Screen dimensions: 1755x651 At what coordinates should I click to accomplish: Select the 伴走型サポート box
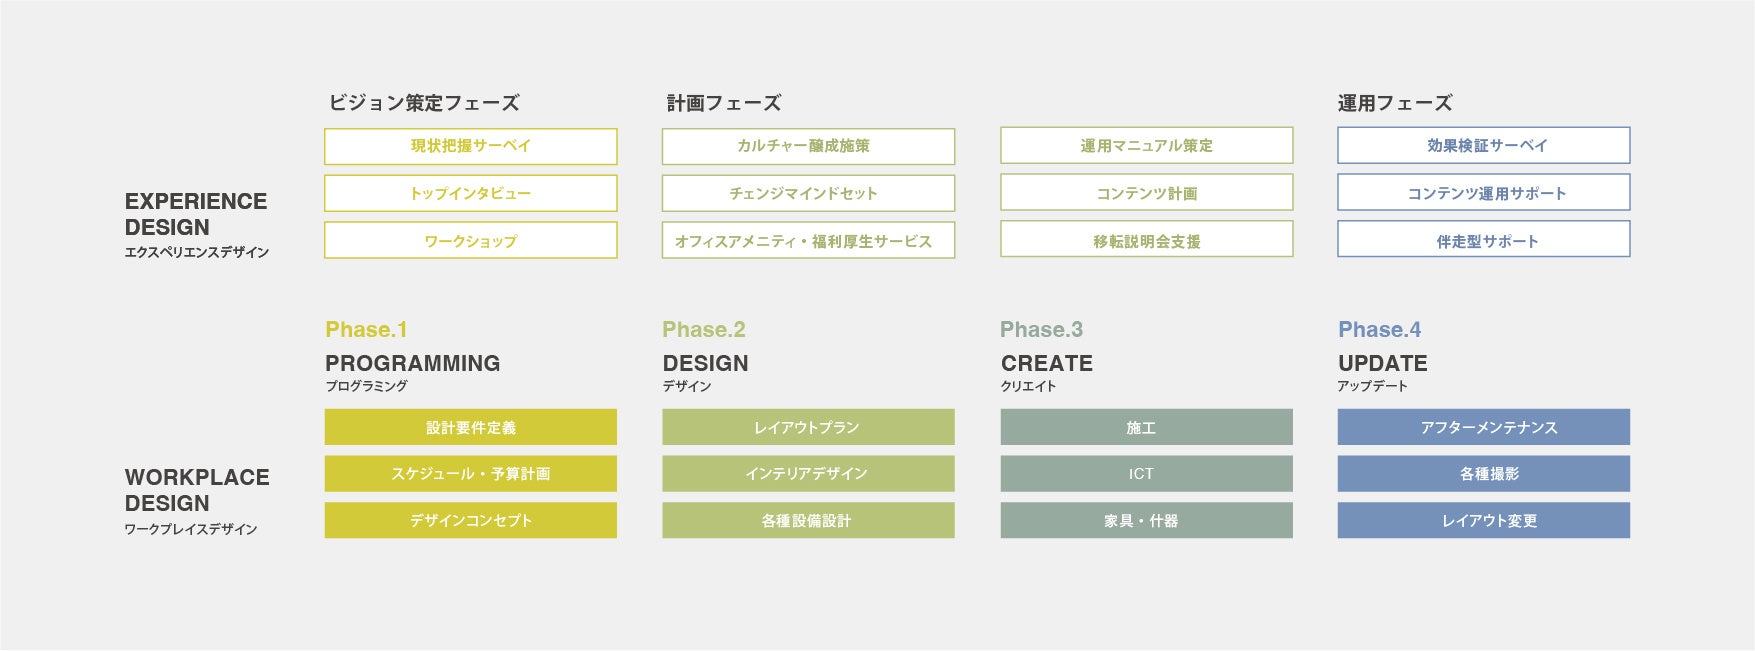(x=1484, y=240)
